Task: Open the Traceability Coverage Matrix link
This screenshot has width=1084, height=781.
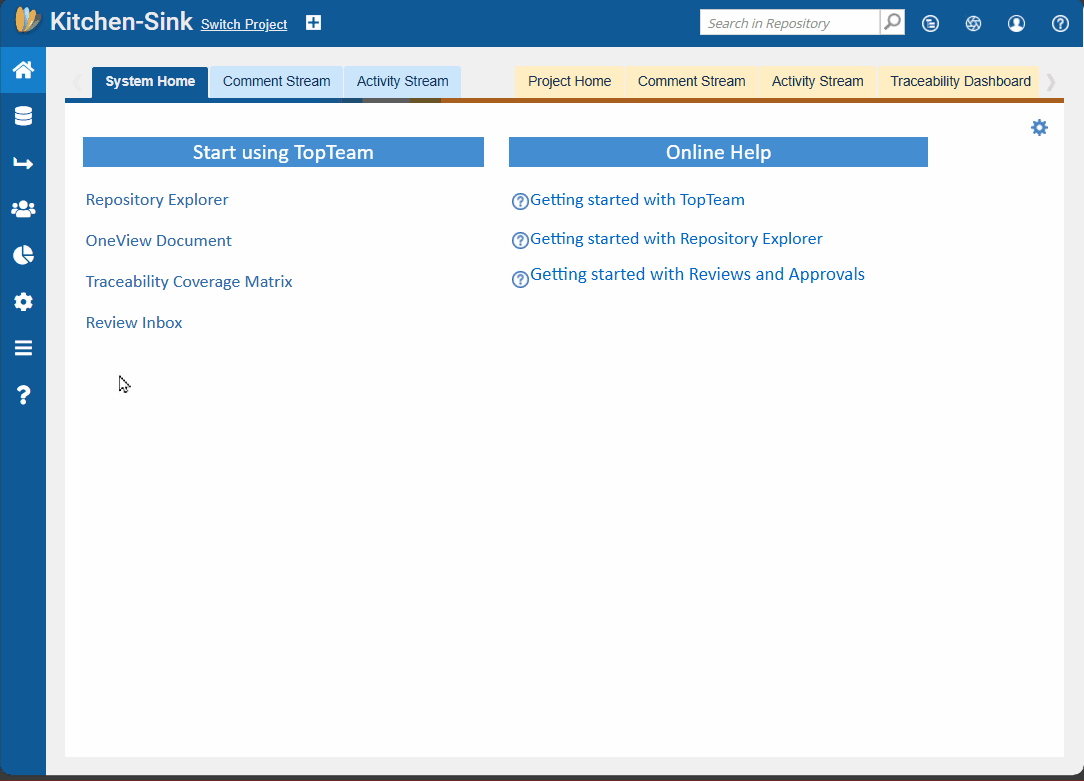Action: pyautogui.click(x=189, y=281)
